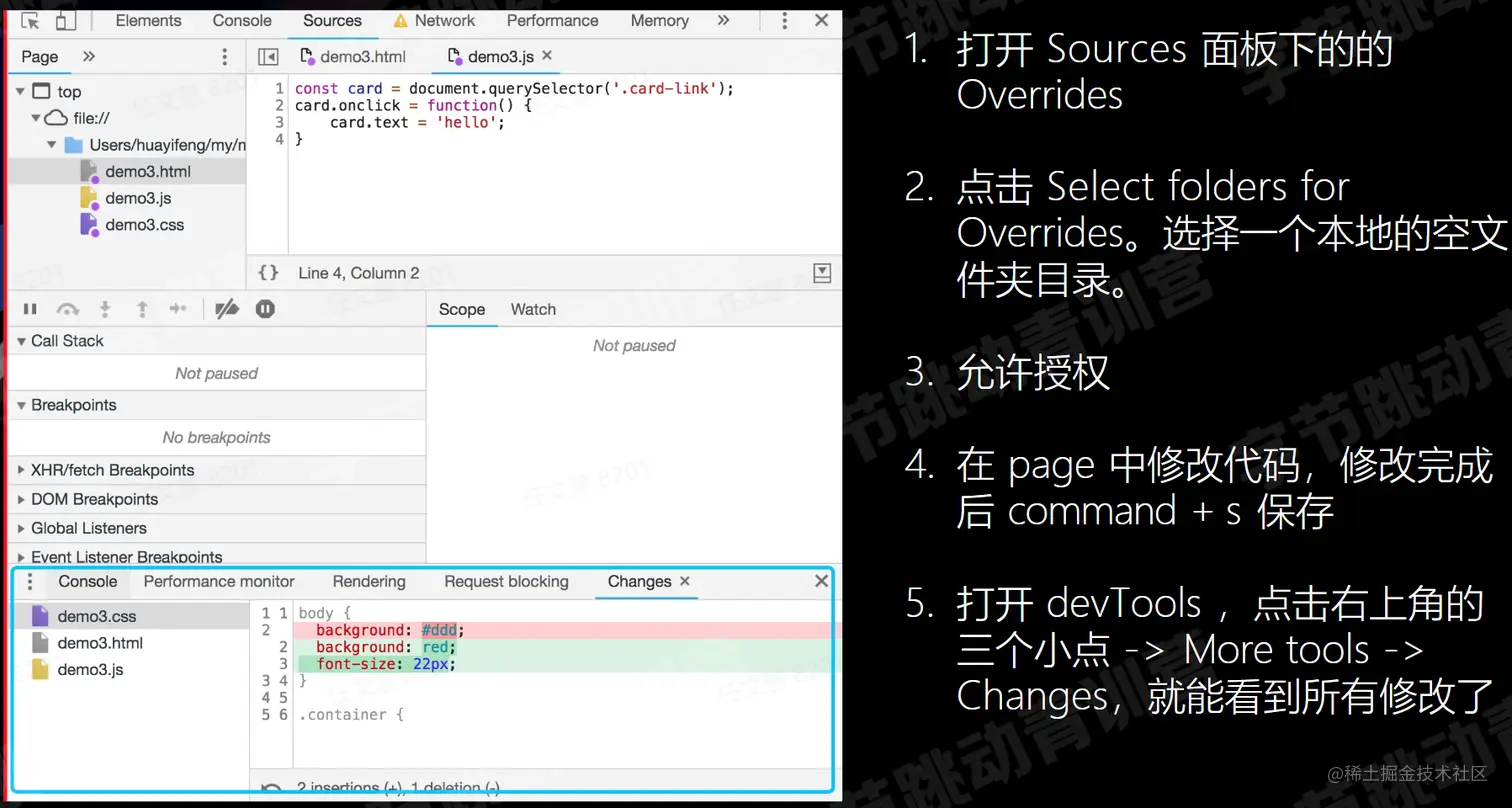Open the Request blocking drawer tab
1512x808 pixels.
(x=506, y=582)
